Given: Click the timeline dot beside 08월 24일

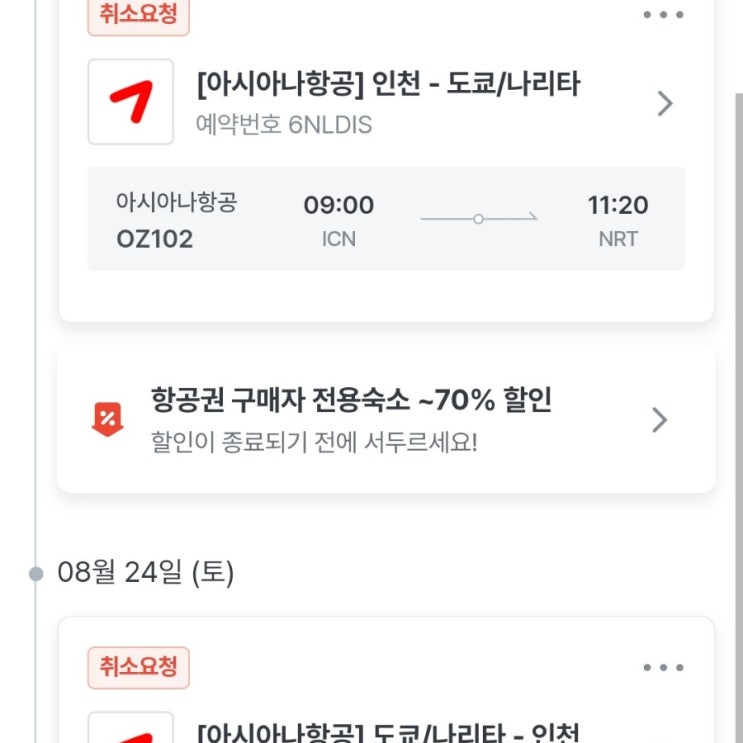Looking at the screenshot, I should (x=36, y=573).
